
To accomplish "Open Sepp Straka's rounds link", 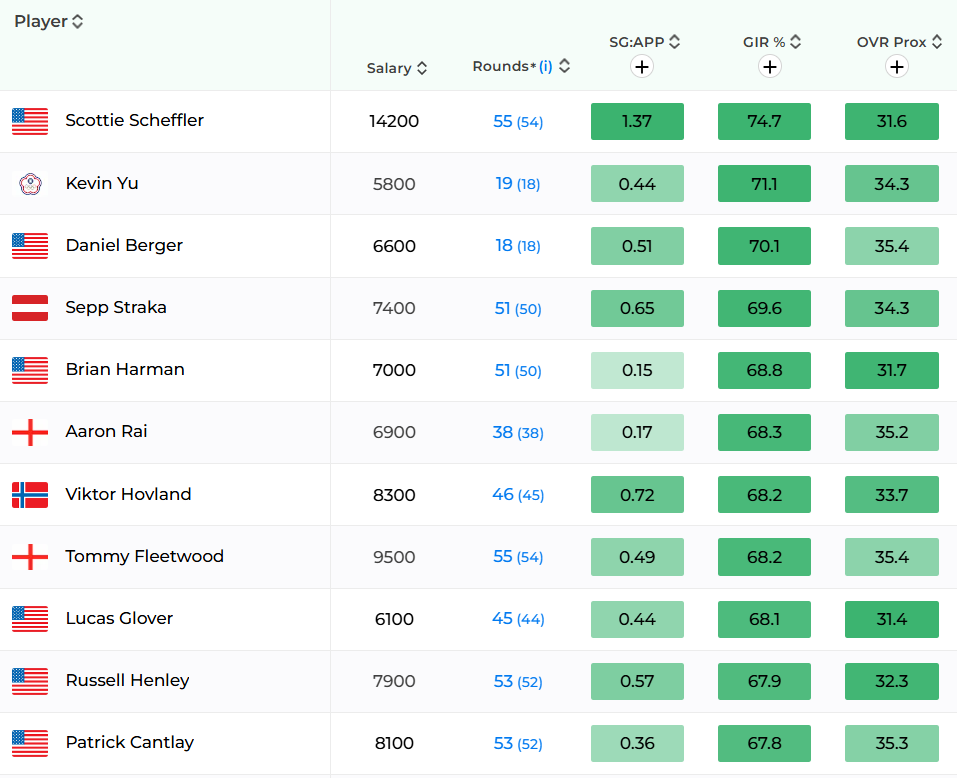I will click(x=518, y=308).
